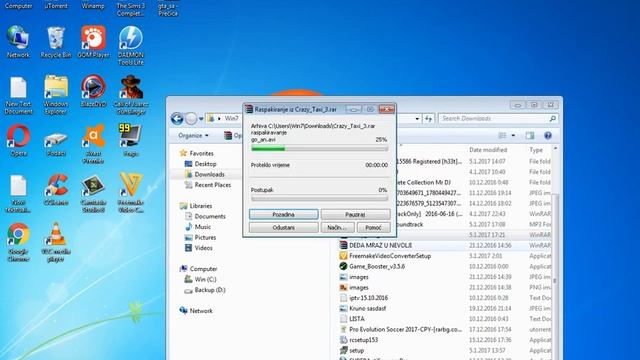Click the green file extraction progress bar

[x=320, y=149]
